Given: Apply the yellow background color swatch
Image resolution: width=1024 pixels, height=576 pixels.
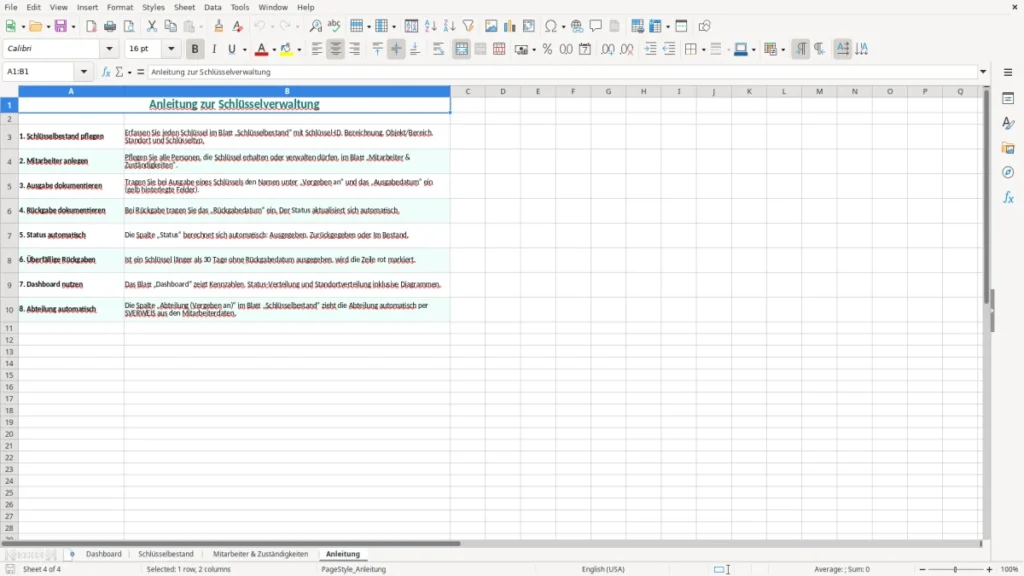Looking at the screenshot, I should point(287,49).
